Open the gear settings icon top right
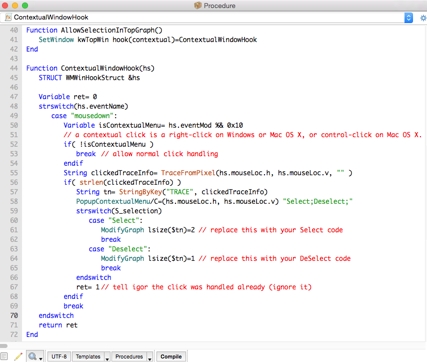The image size is (427, 362). click(423, 18)
